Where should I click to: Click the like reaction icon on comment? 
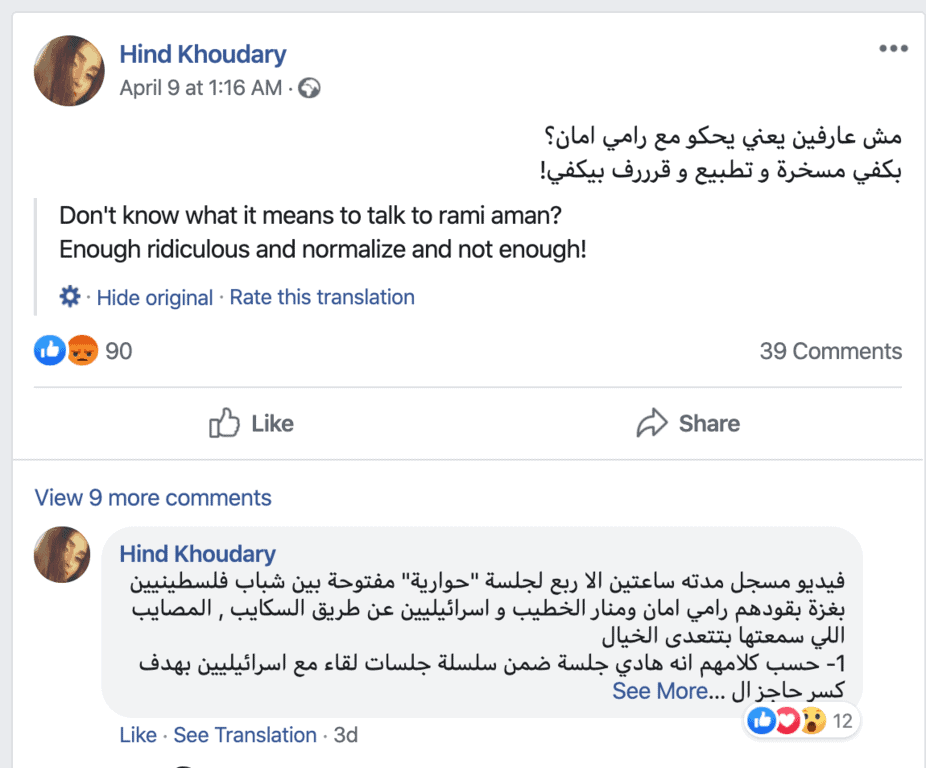click(762, 720)
